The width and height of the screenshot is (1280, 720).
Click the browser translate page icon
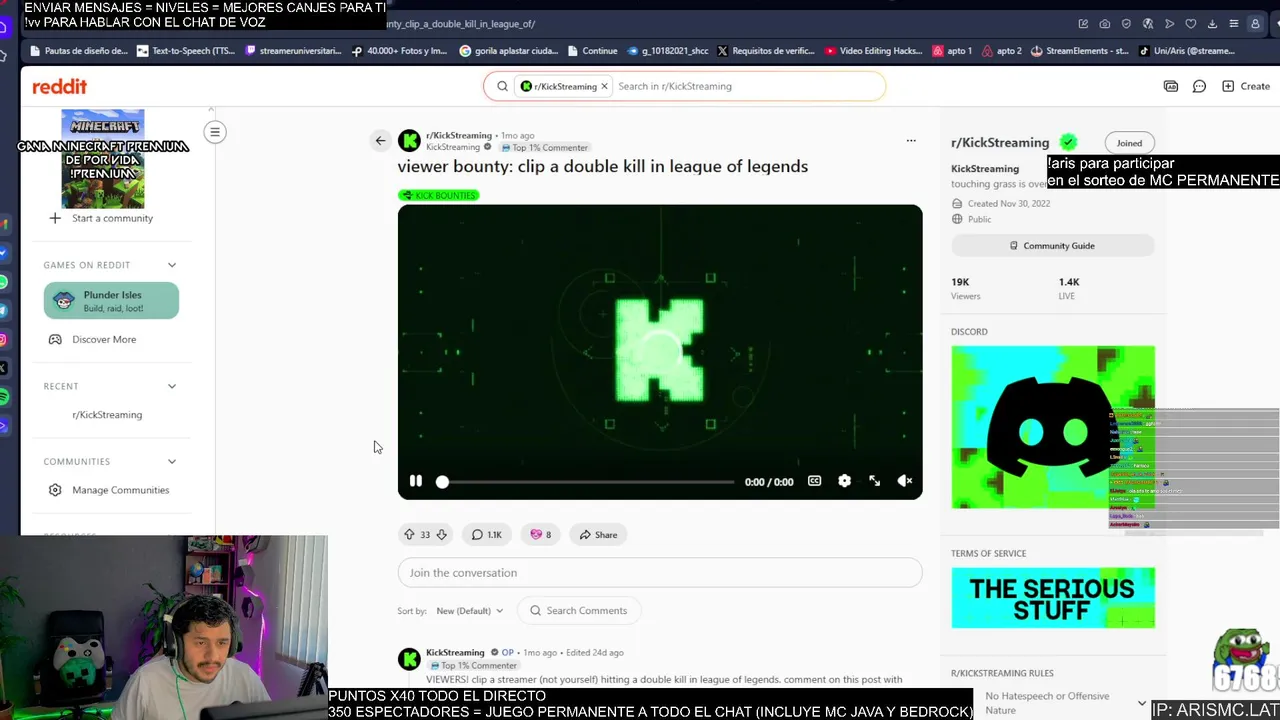pyautogui.click(x=1147, y=24)
